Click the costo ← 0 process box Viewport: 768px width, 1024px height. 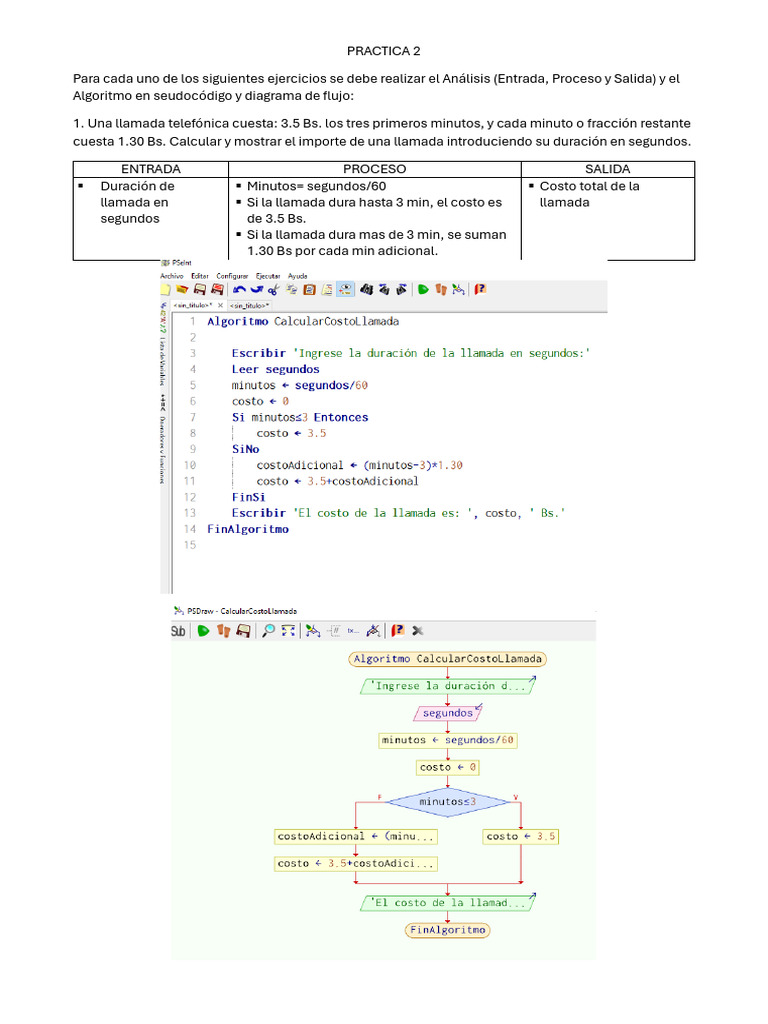(x=447, y=767)
